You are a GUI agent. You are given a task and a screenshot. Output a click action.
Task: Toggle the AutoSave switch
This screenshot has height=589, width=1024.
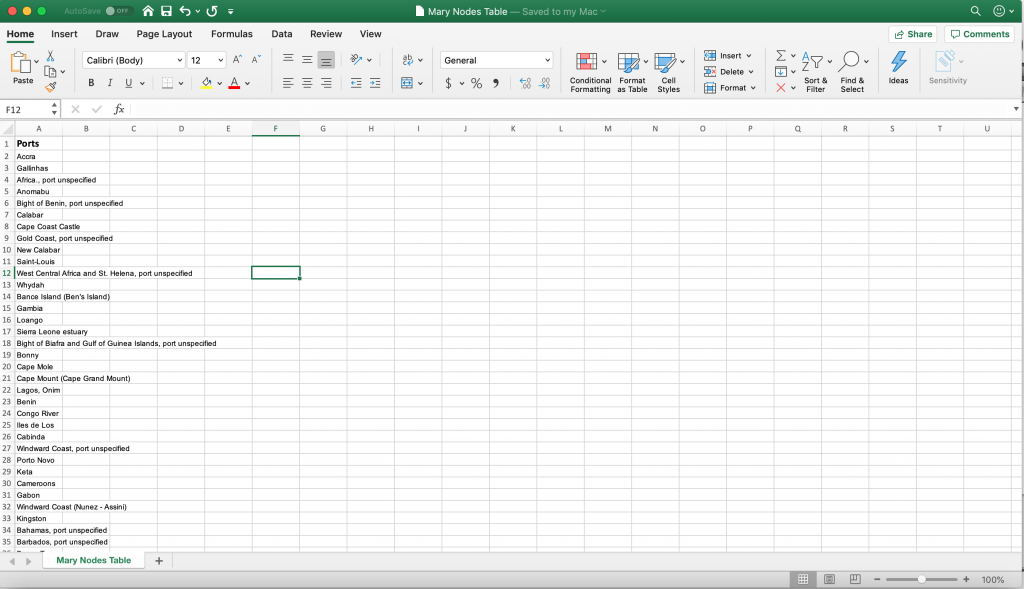coord(118,11)
